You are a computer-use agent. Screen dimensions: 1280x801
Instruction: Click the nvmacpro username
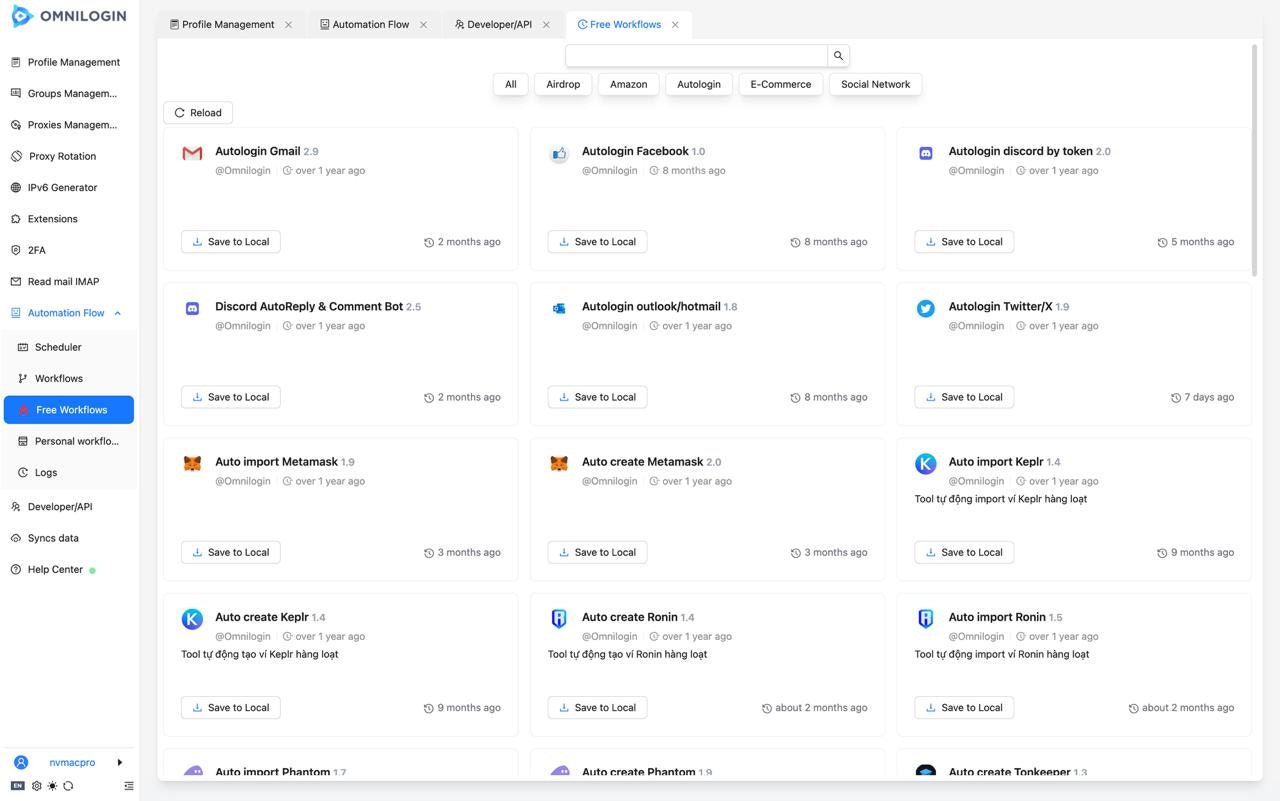tap(72, 763)
